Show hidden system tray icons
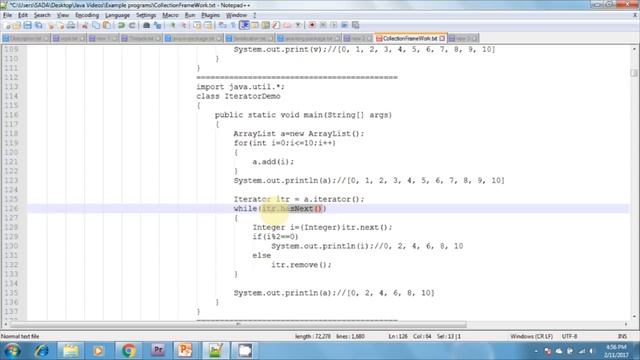This screenshot has width=640, height=360. (536, 351)
